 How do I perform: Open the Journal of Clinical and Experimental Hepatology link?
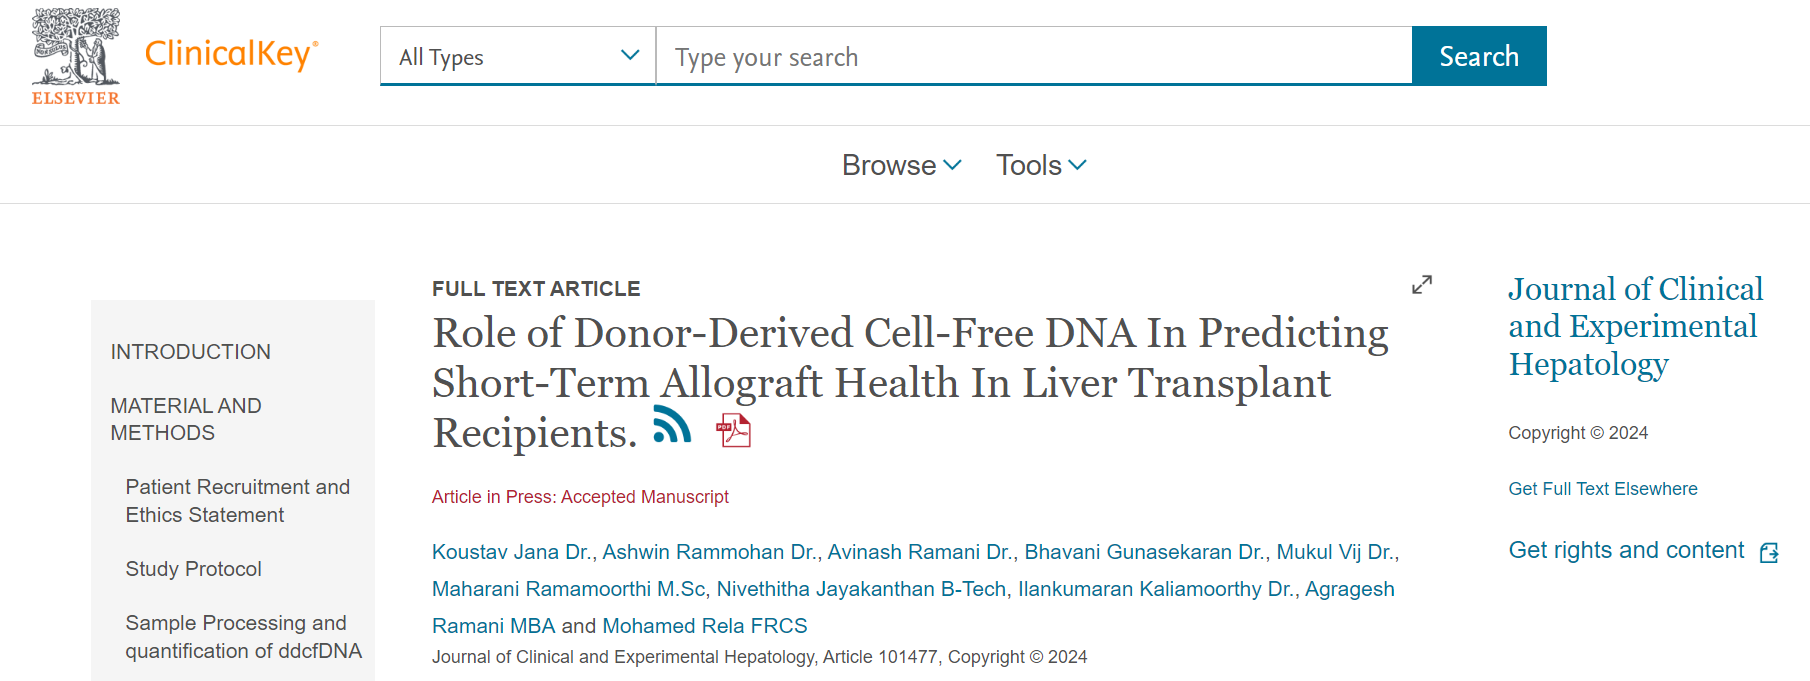[x=1634, y=326]
